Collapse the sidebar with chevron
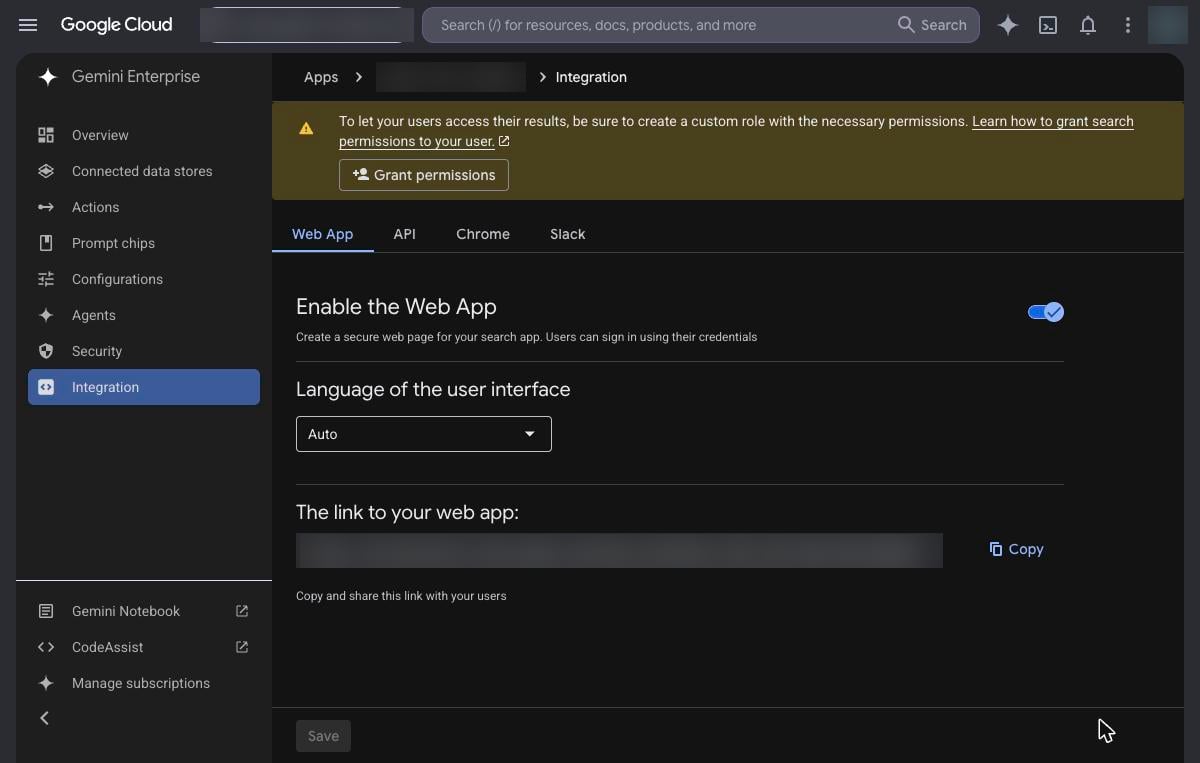This screenshot has width=1200, height=763. coord(44,718)
